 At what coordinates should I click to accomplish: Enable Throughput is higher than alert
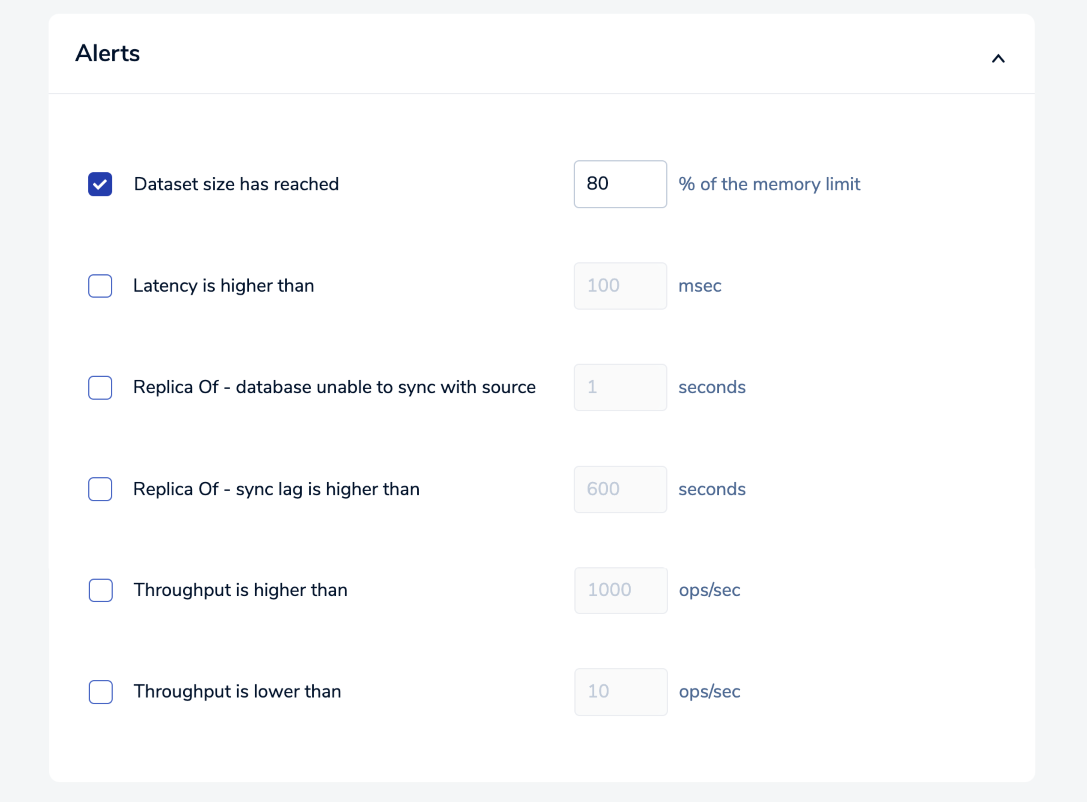(x=100, y=590)
